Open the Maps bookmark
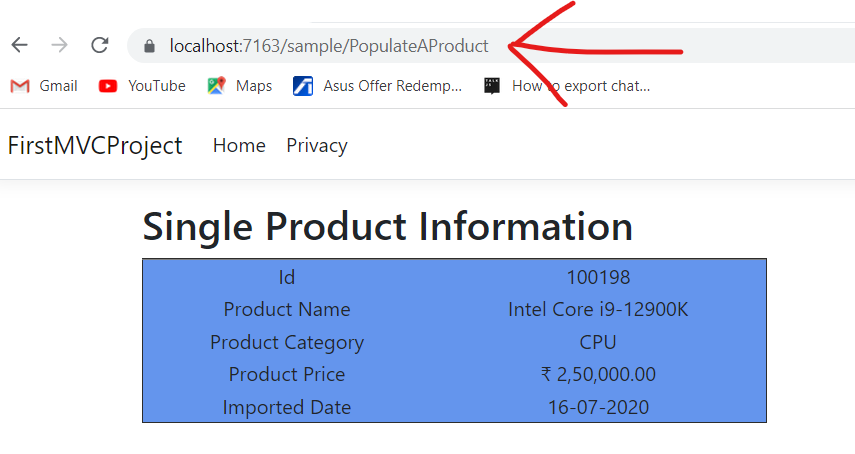 pyautogui.click(x=240, y=86)
